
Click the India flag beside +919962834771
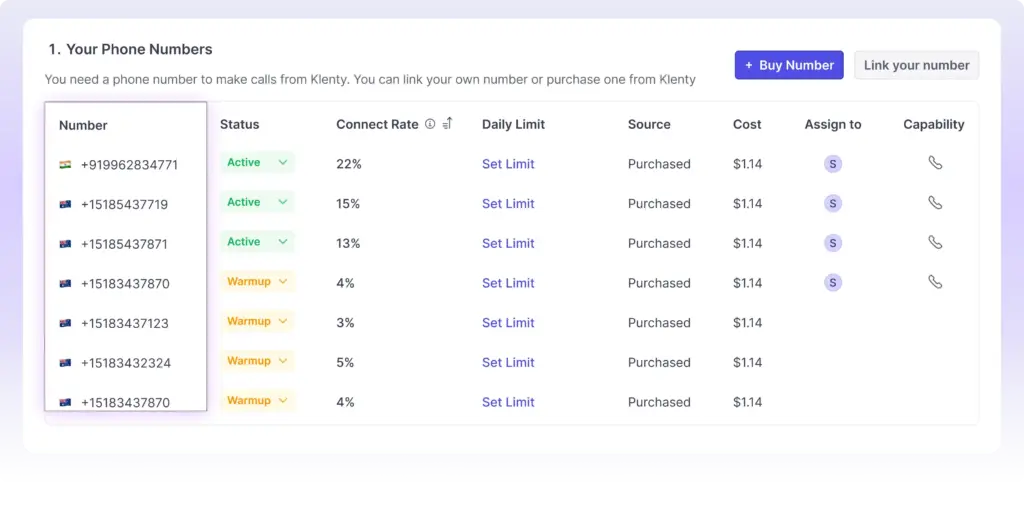pyautogui.click(x=65, y=164)
